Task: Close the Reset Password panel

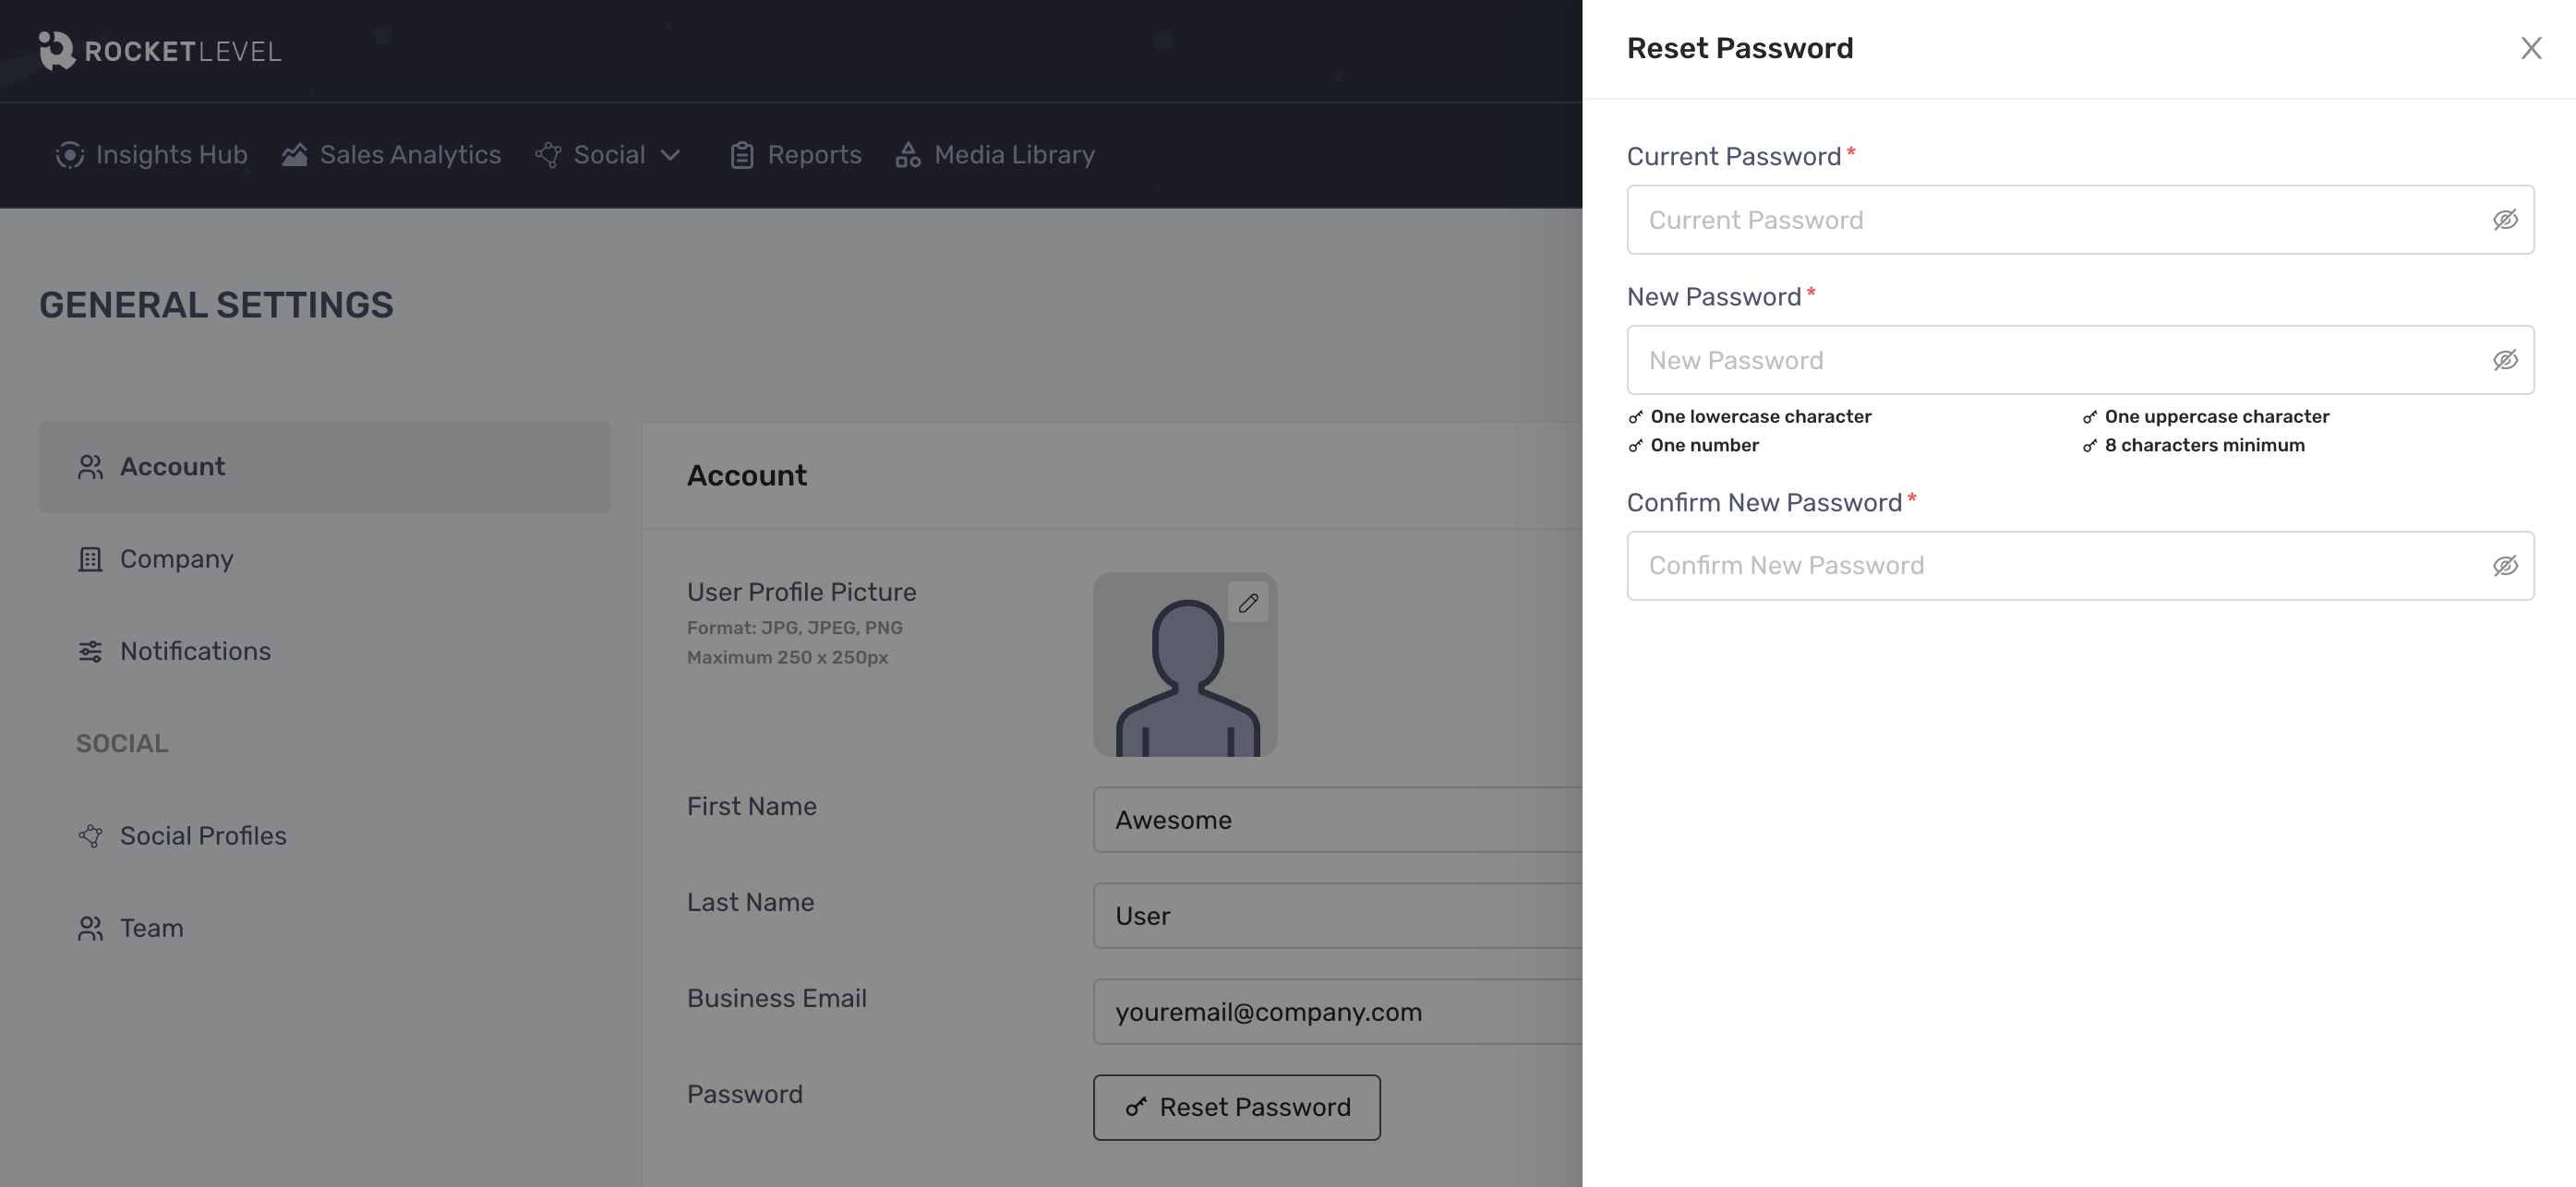Action: [x=2531, y=48]
